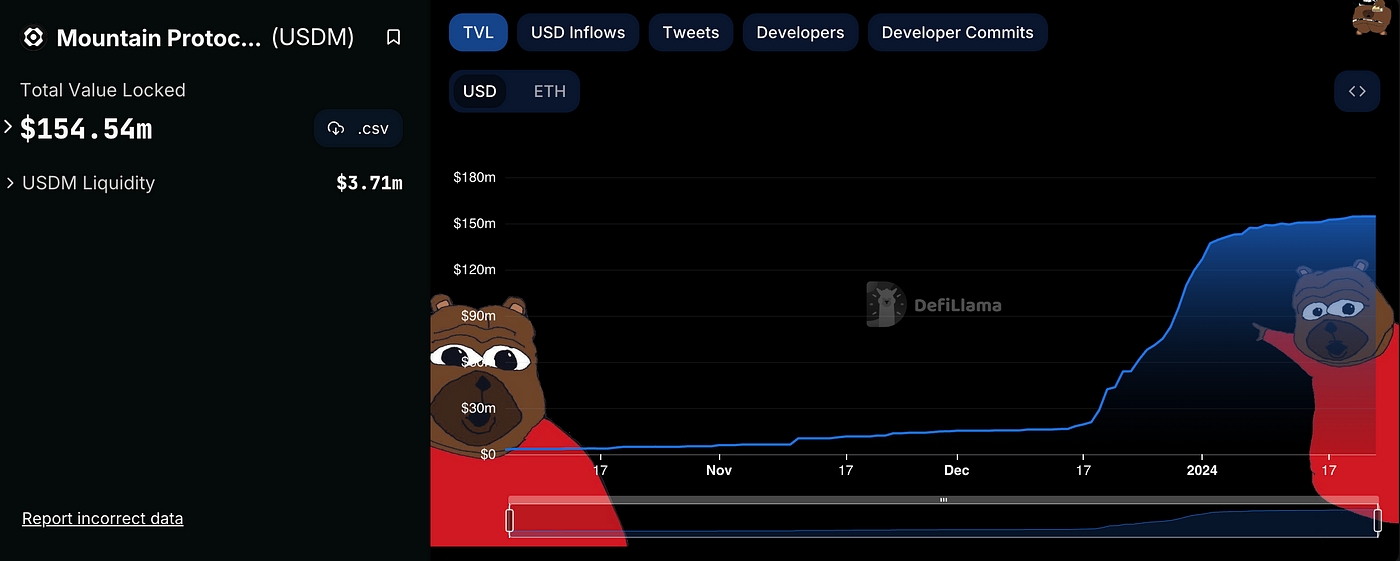Open the Report incorrect data link
This screenshot has height=561, width=1400.
pyautogui.click(x=103, y=518)
